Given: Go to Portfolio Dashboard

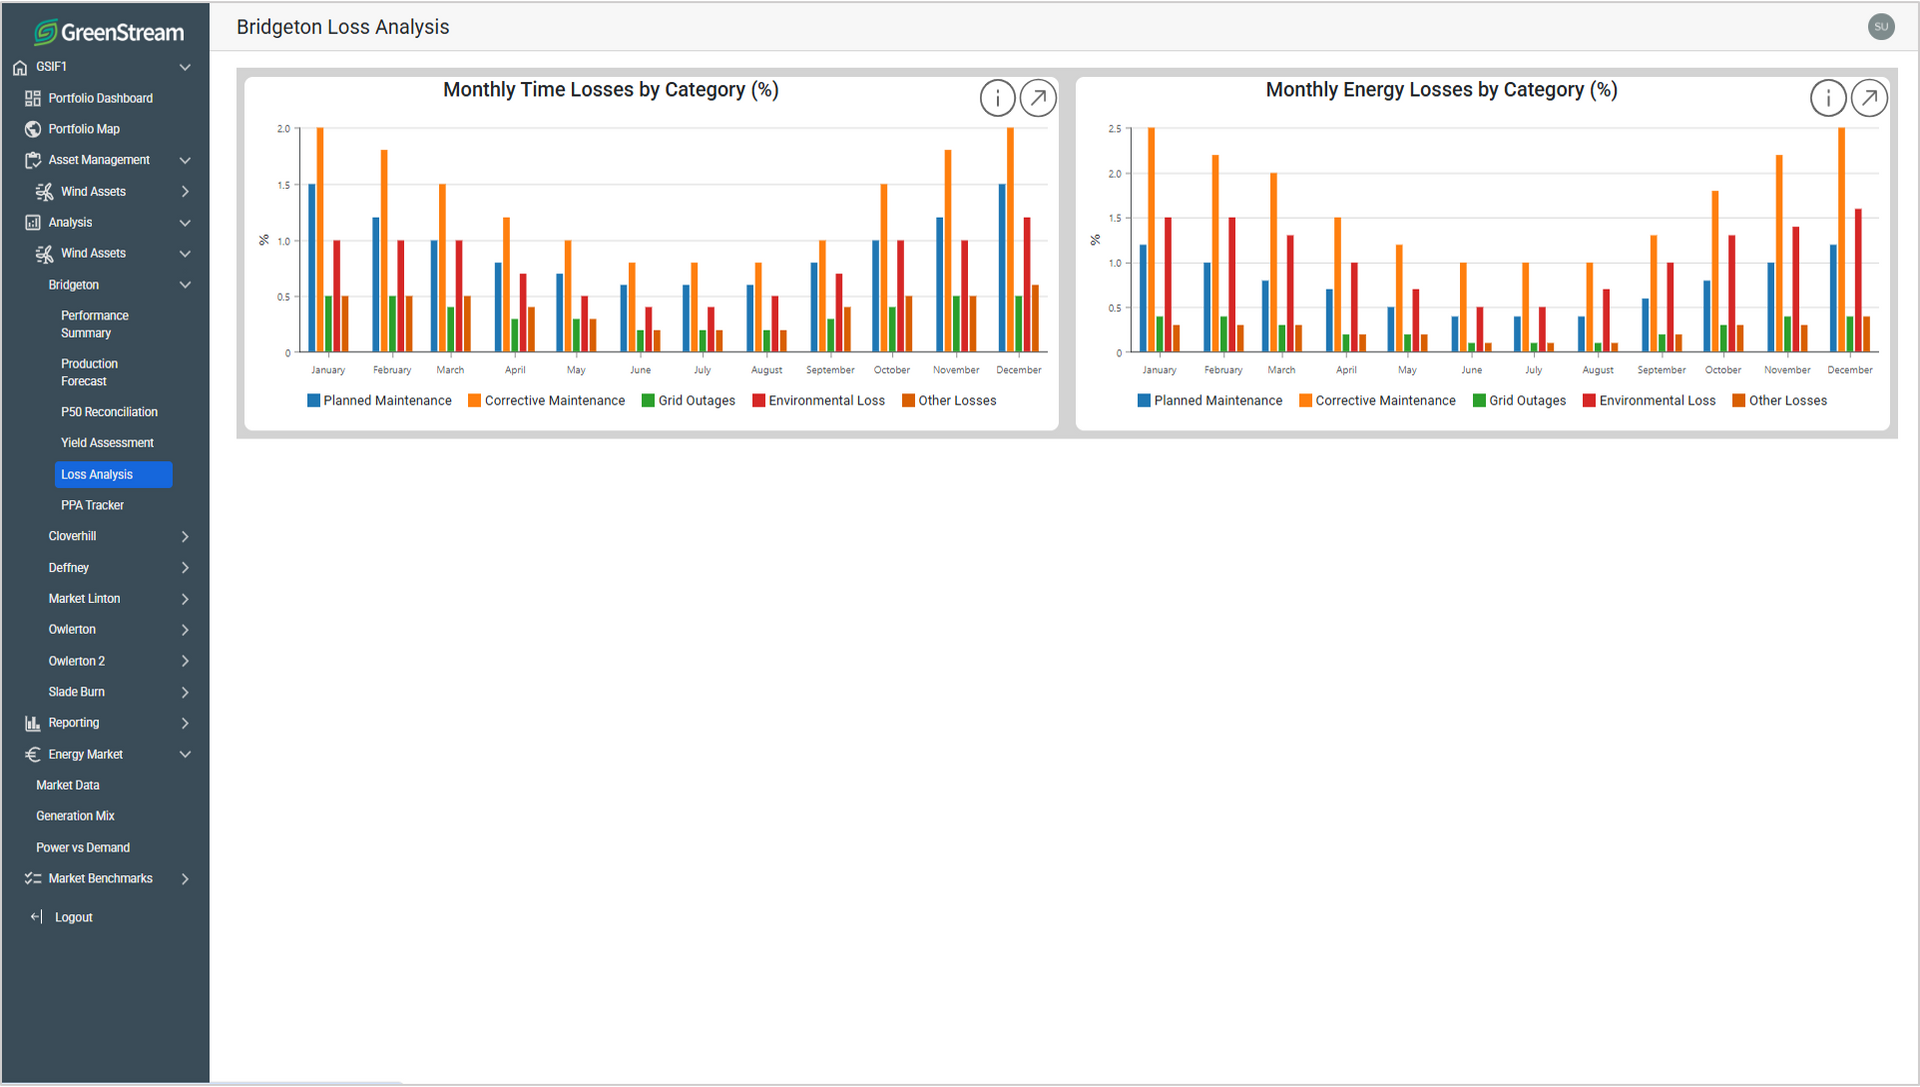Looking at the screenshot, I should (x=100, y=98).
